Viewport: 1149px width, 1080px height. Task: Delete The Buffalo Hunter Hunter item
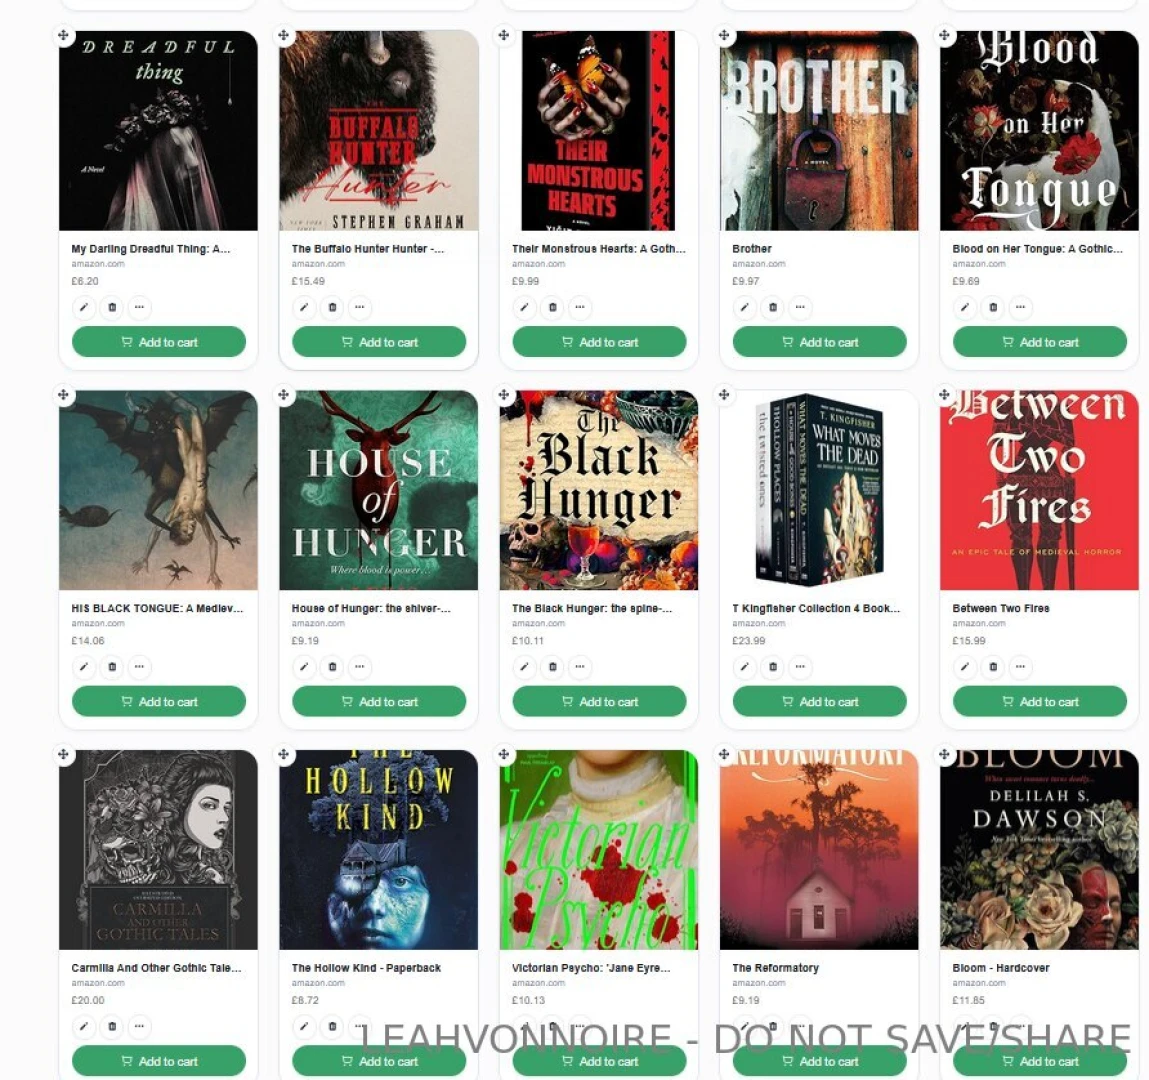[333, 307]
